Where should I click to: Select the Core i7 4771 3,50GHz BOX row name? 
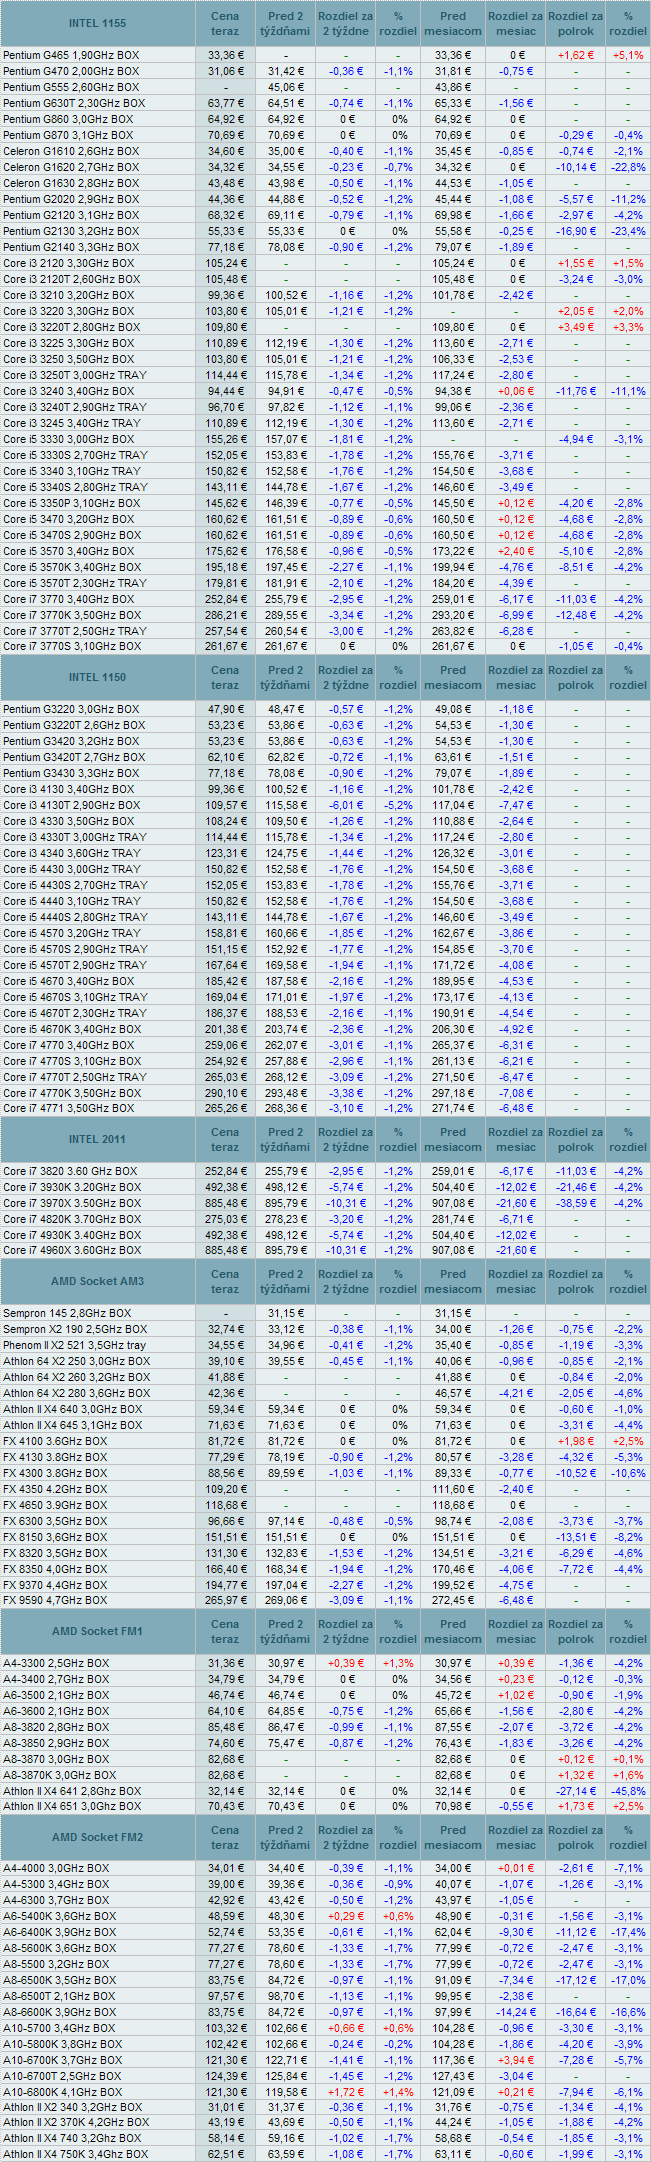click(x=68, y=1108)
